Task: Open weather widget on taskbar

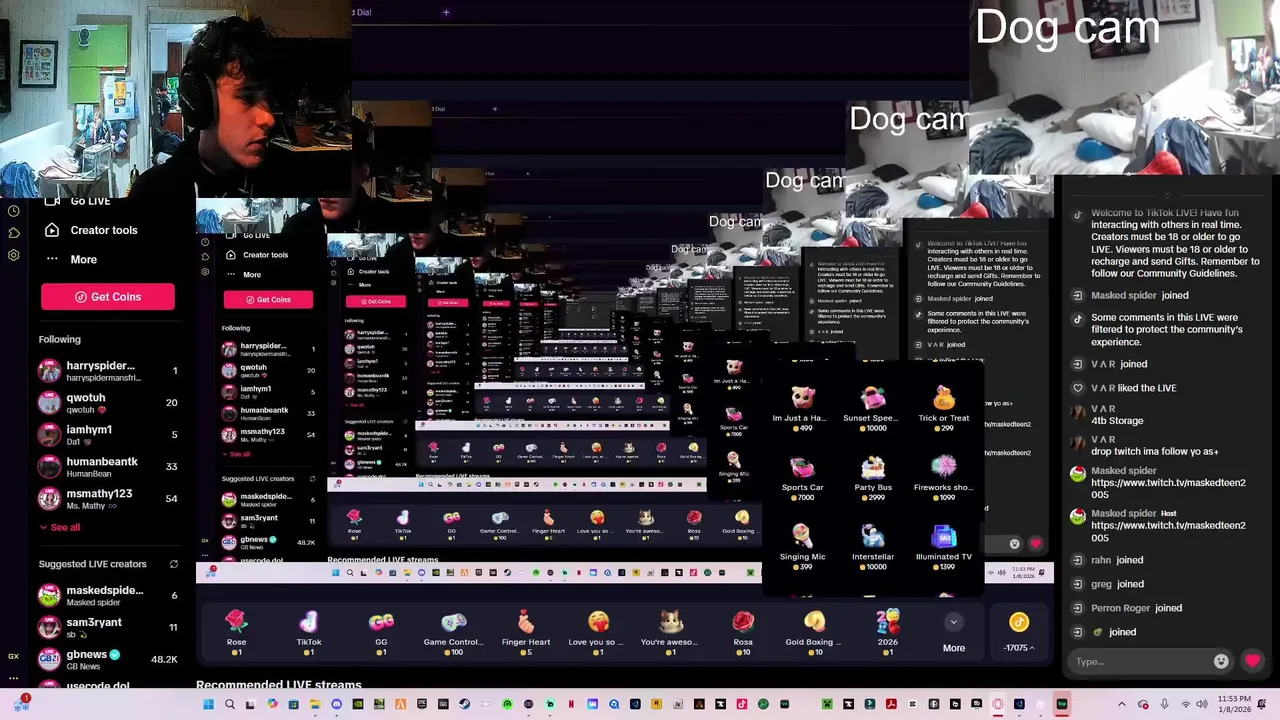Action: 21,704
